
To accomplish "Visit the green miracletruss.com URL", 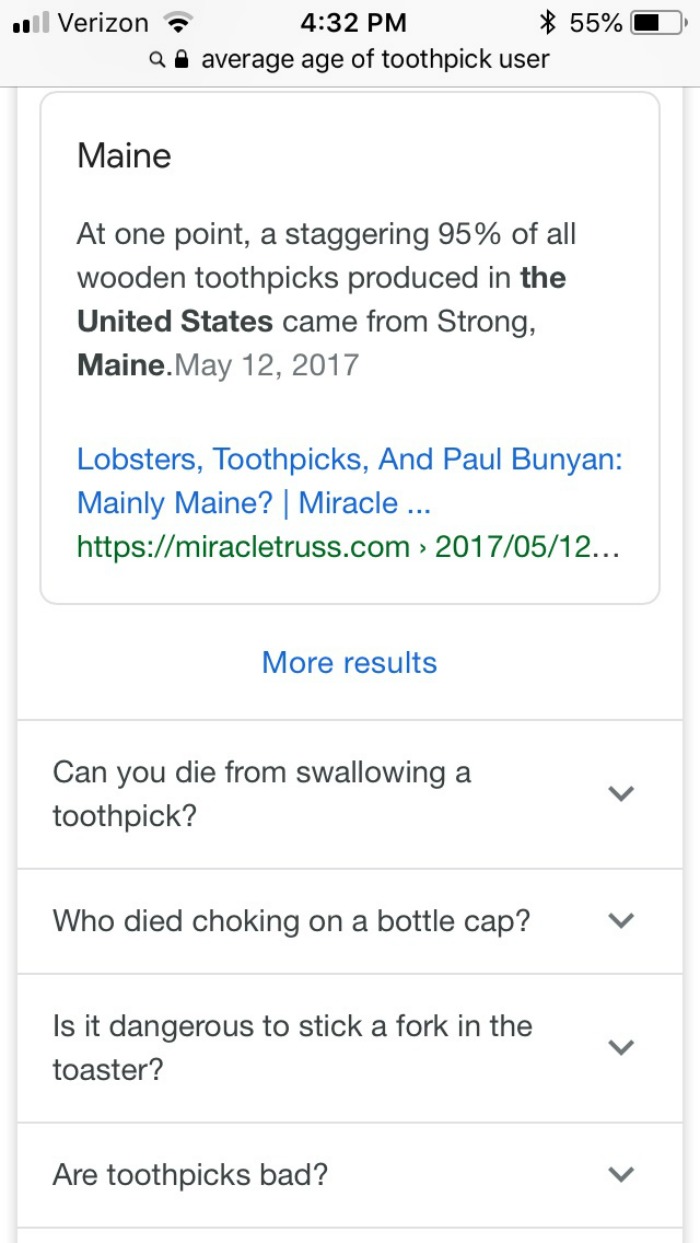I will [x=347, y=547].
